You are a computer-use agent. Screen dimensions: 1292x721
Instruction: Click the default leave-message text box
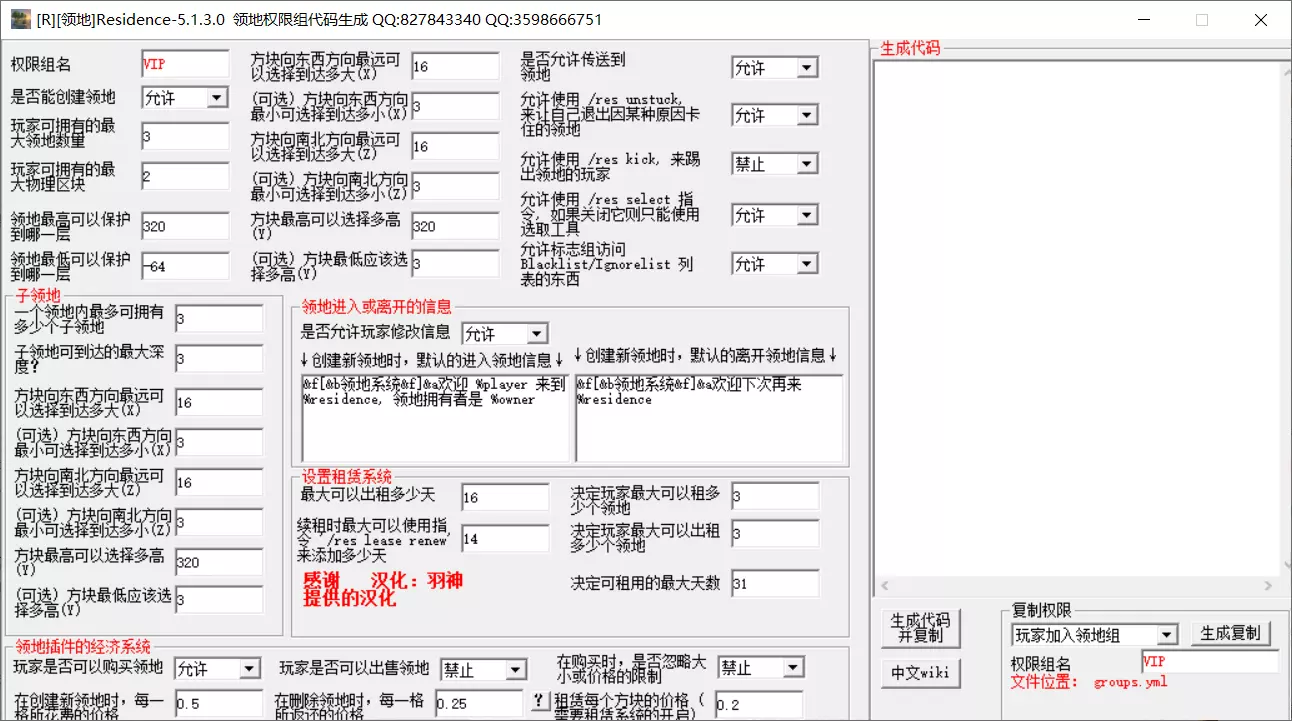[709, 418]
